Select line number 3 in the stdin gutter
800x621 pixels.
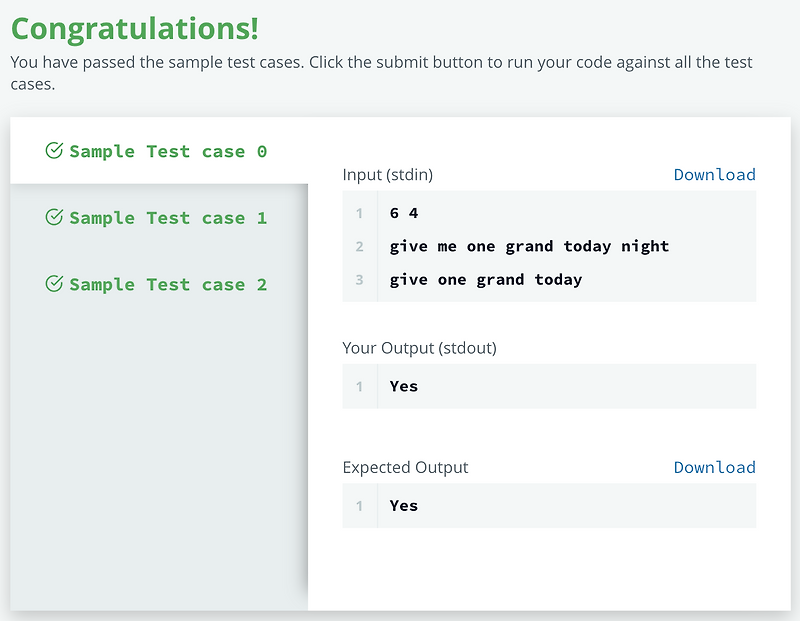coord(359,280)
